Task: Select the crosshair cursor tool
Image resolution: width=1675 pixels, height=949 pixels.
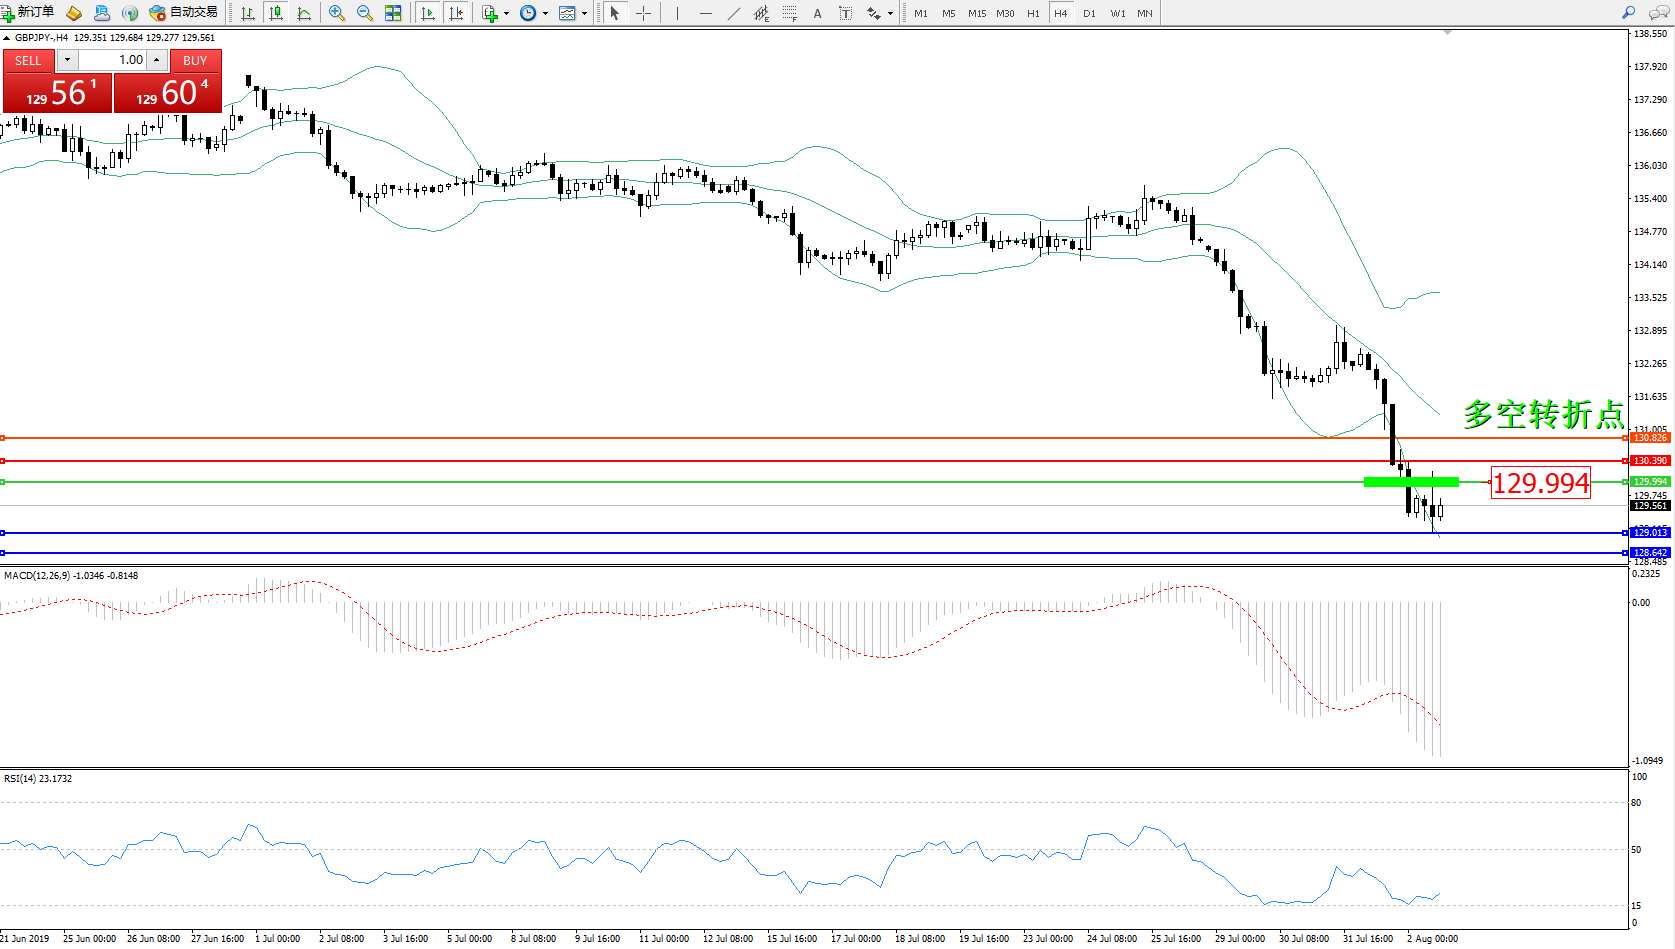Action: (643, 13)
